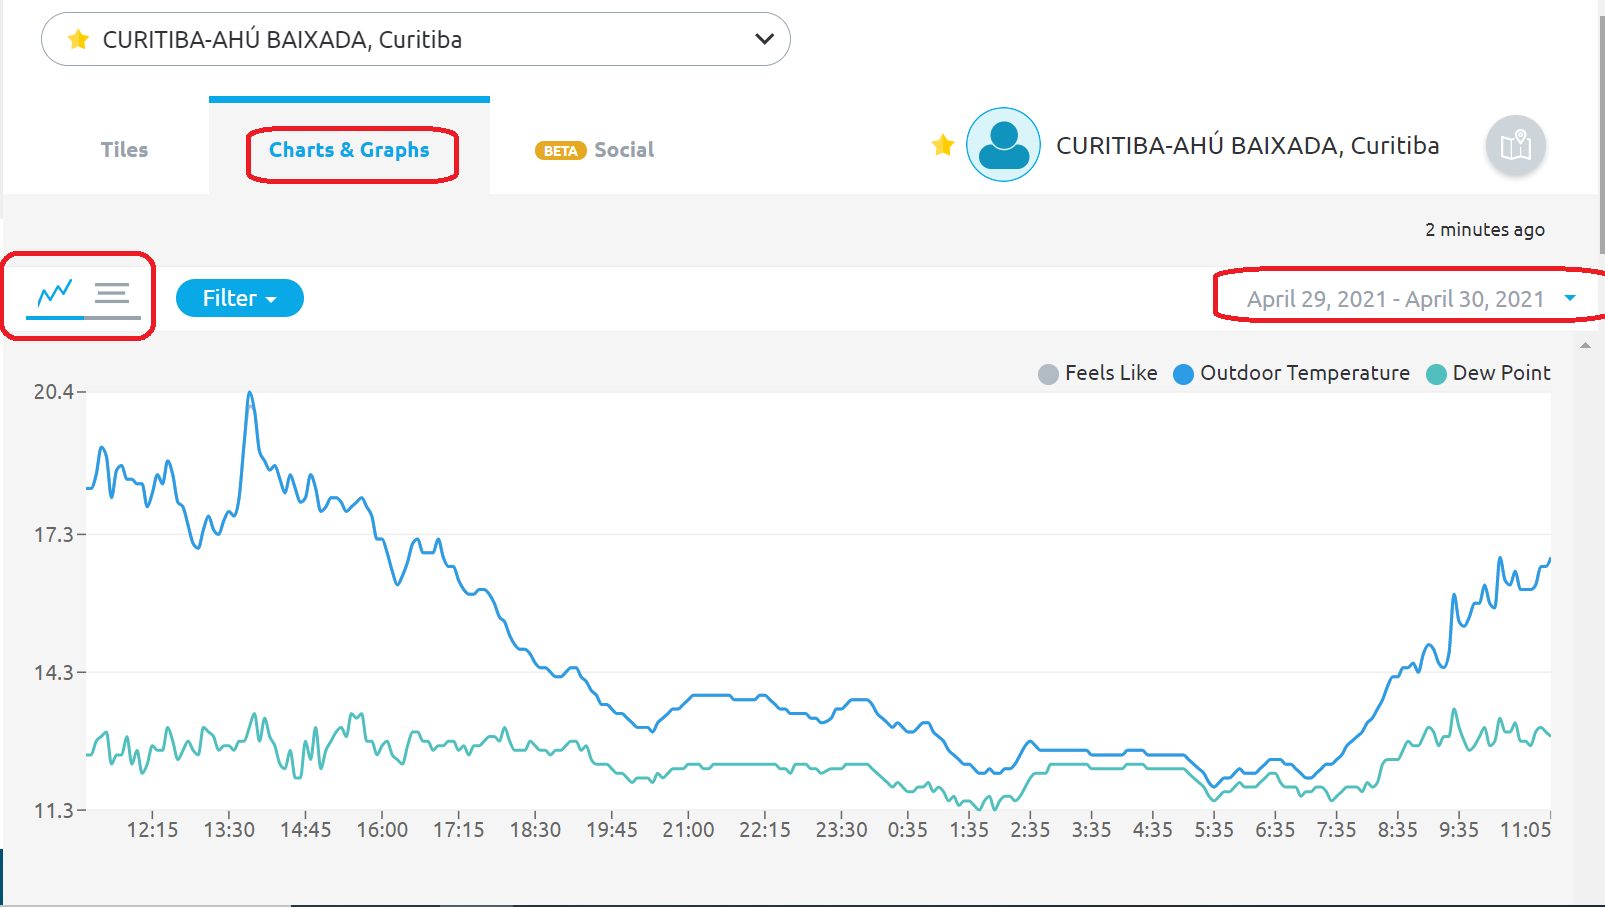
Task: Click the scroll-up arrow near the chart
Action: click(x=1585, y=345)
